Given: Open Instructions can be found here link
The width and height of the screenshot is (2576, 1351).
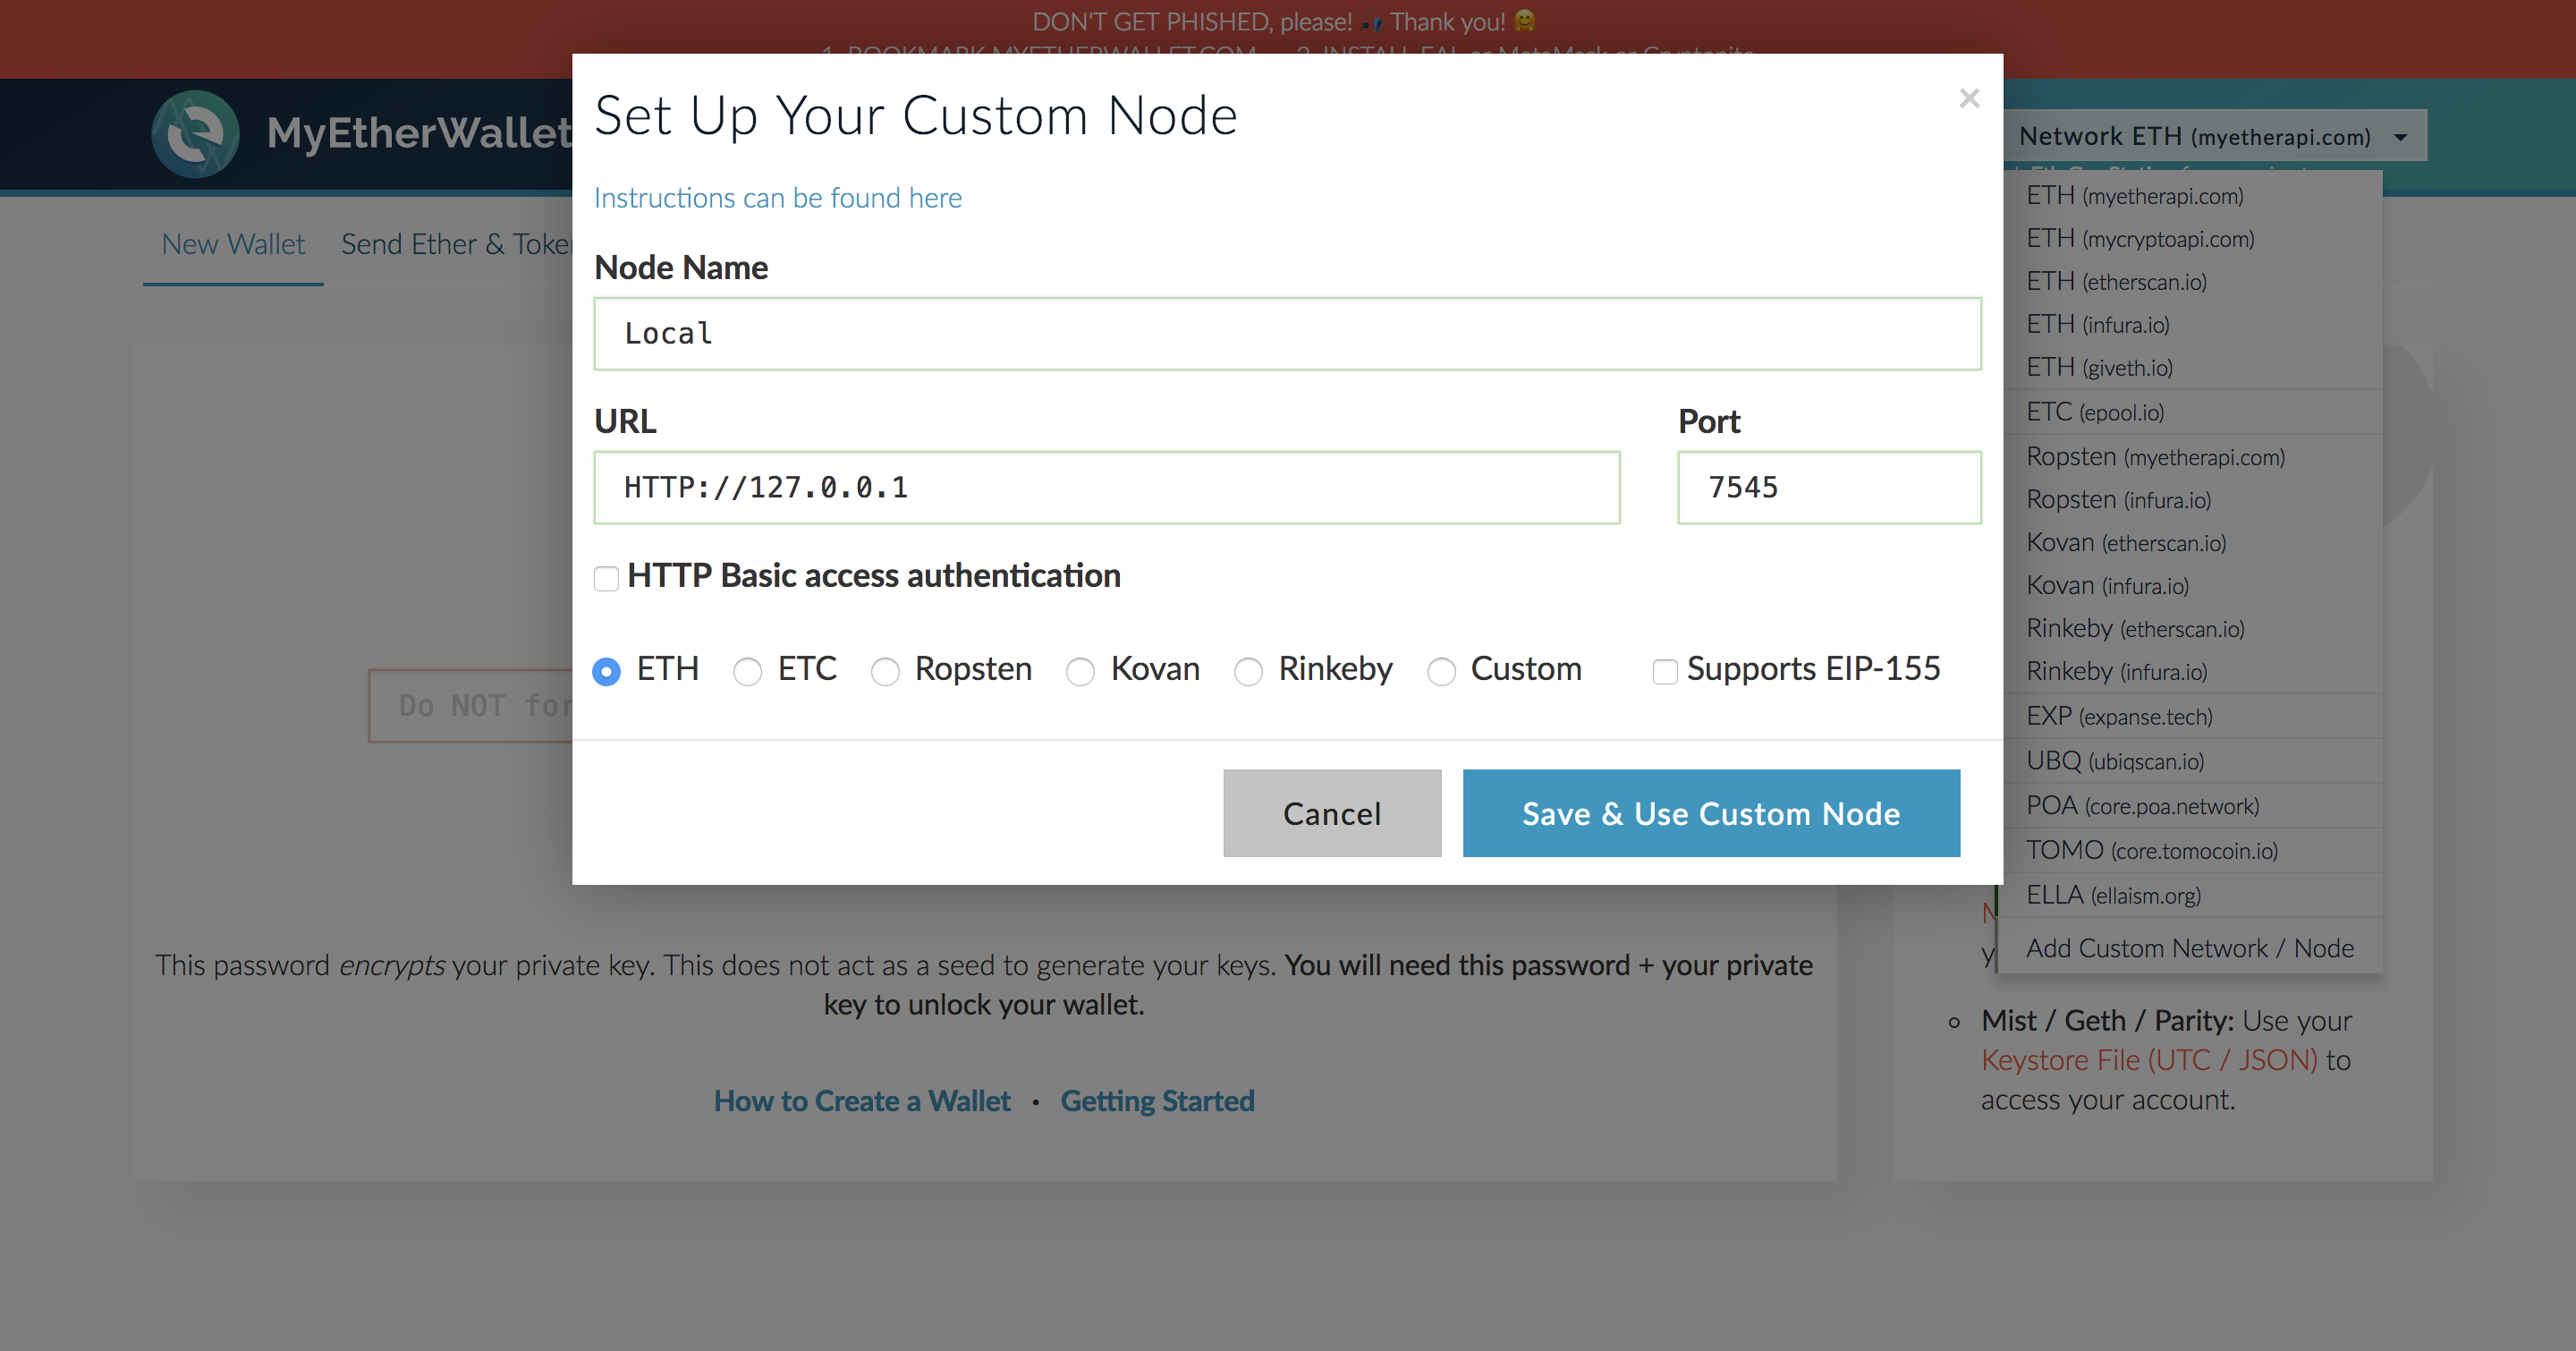Looking at the screenshot, I should [777, 198].
